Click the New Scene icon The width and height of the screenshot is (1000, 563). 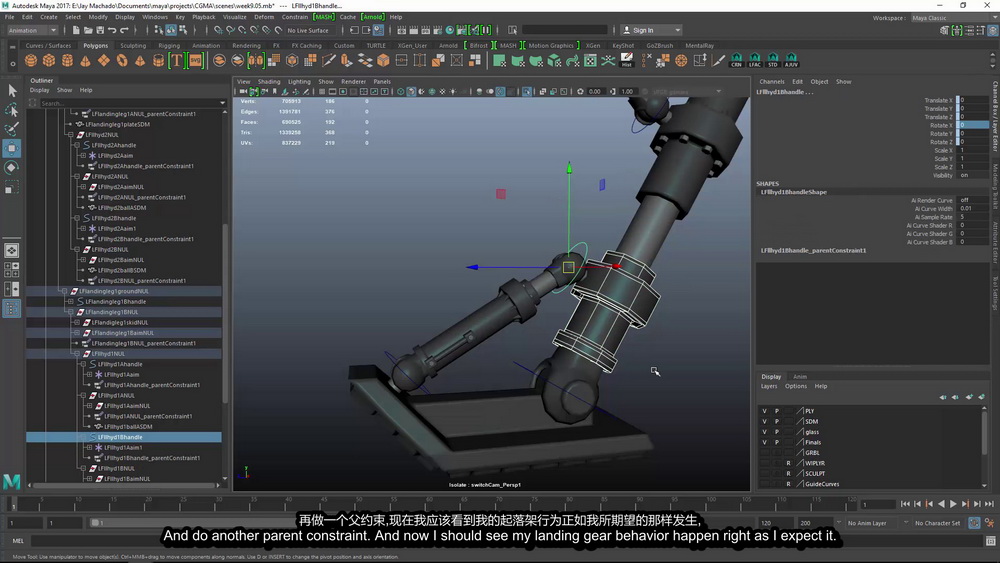tap(76, 30)
